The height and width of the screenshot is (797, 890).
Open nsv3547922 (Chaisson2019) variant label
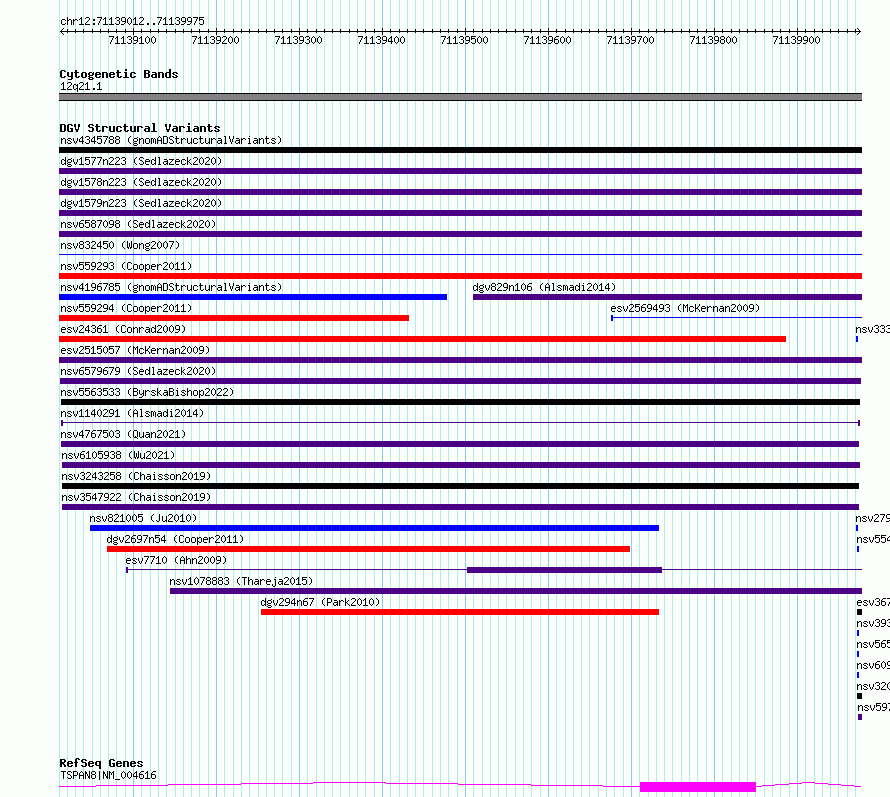136,497
